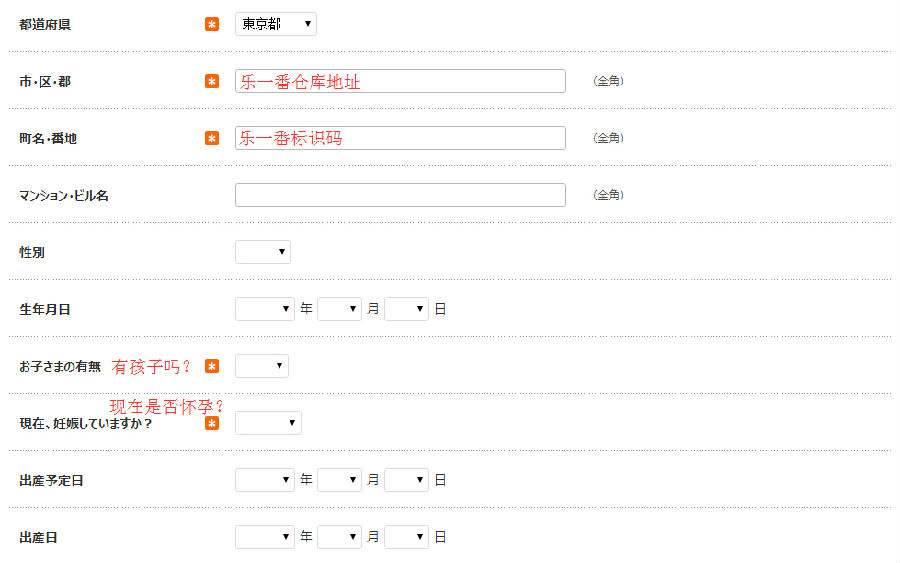900x563 pixels.
Task: Click the 市・区・郡 text field
Action: click(400, 81)
